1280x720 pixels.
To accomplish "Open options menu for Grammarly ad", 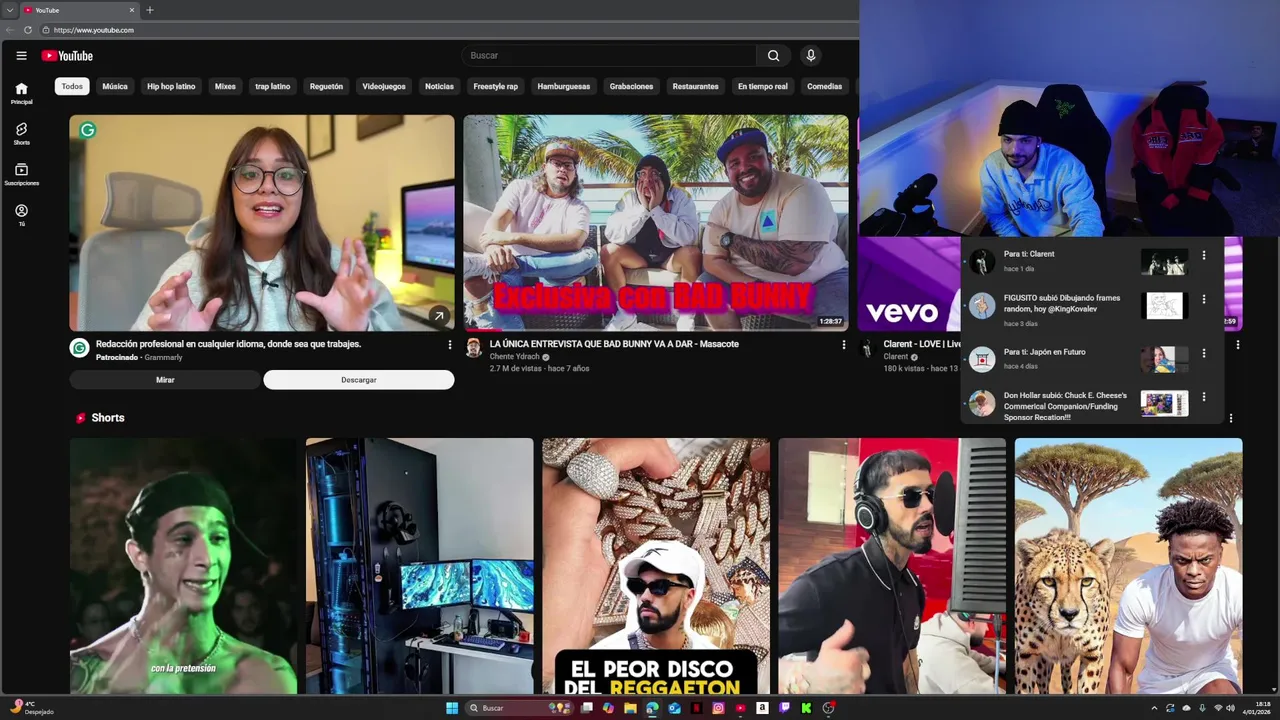I will tap(450, 345).
